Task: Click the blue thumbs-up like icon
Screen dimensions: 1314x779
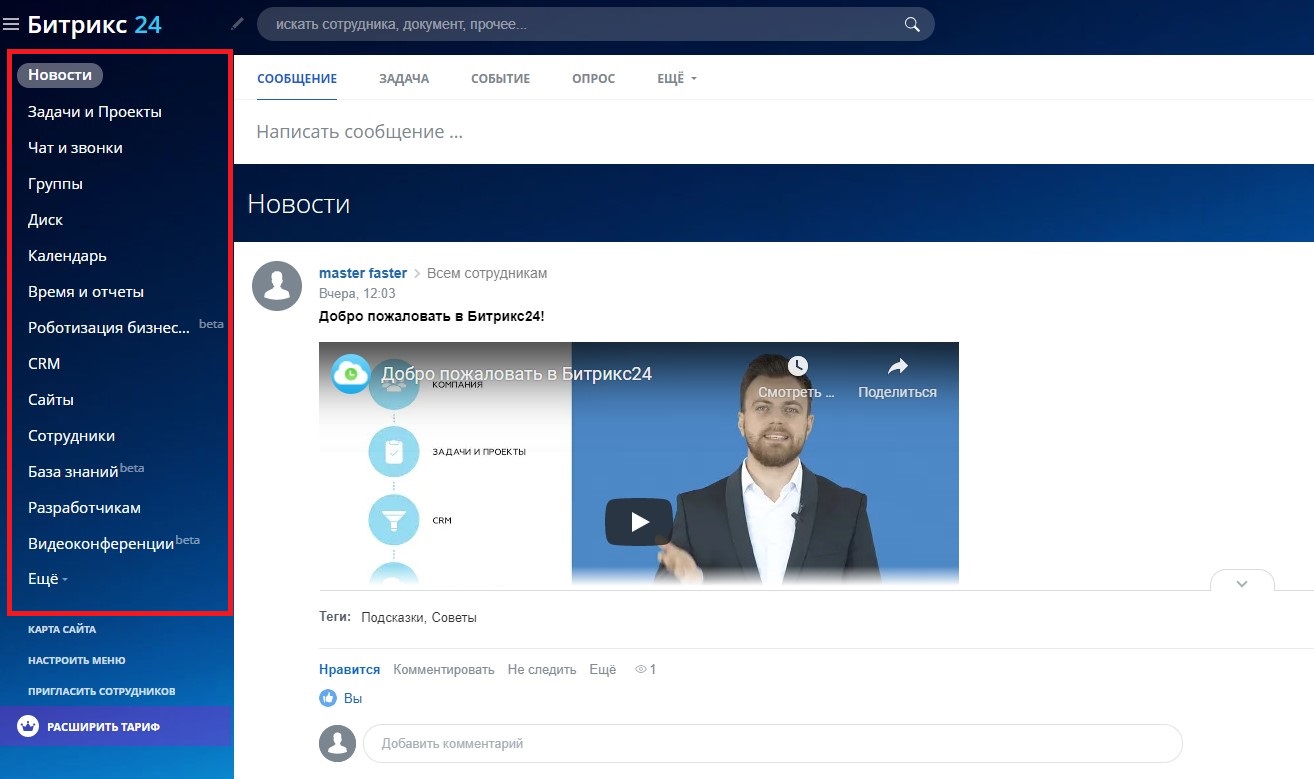Action: [328, 698]
